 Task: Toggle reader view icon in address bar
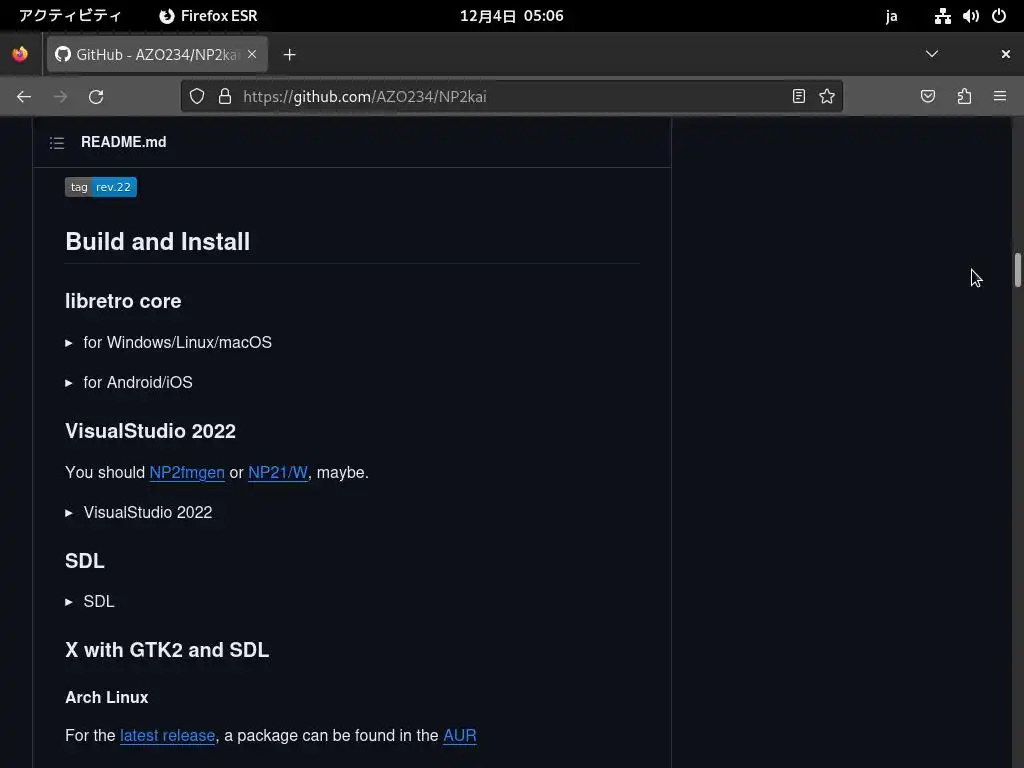click(798, 97)
